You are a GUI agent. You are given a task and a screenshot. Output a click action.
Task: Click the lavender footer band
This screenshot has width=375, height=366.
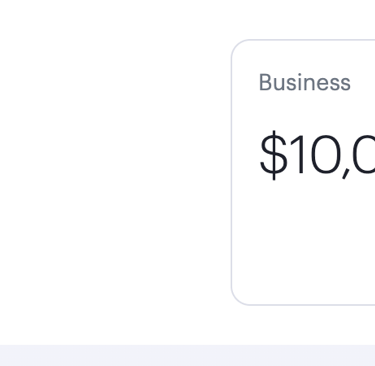[187, 355]
